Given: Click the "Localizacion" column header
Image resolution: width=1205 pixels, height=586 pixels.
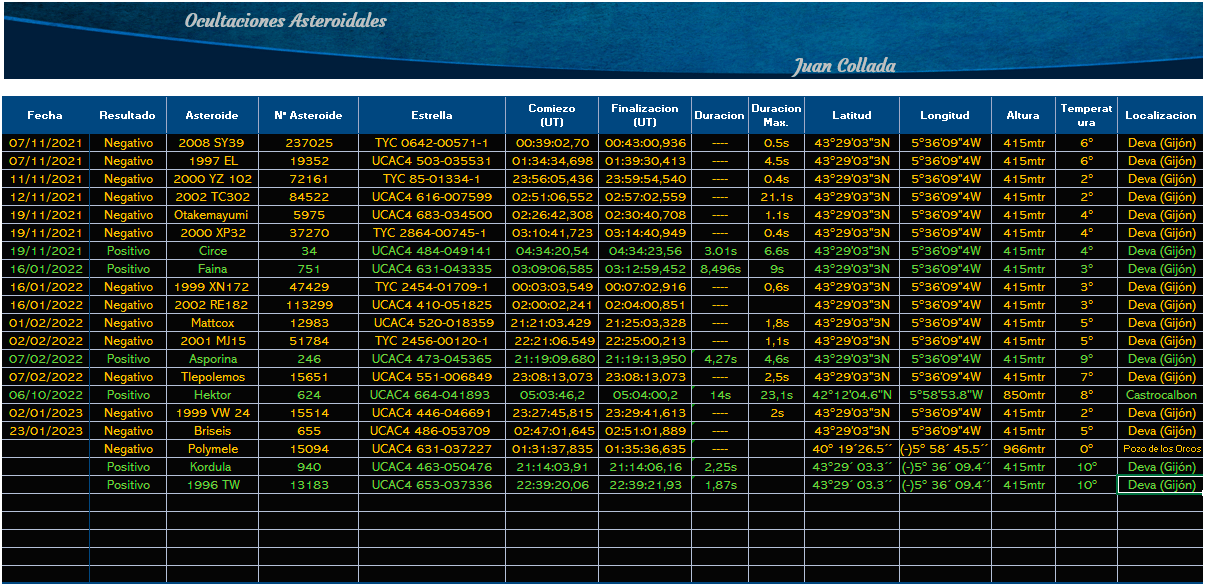Looking at the screenshot, I should 1160,116.
